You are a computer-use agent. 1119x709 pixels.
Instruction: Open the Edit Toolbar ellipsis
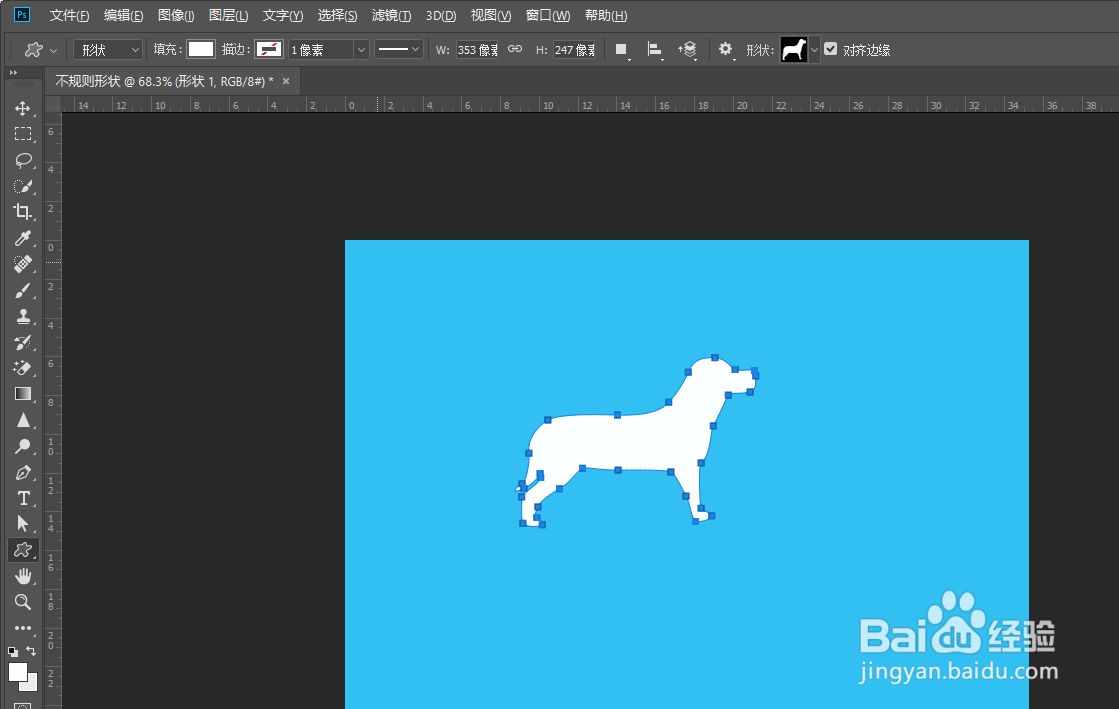(23, 628)
